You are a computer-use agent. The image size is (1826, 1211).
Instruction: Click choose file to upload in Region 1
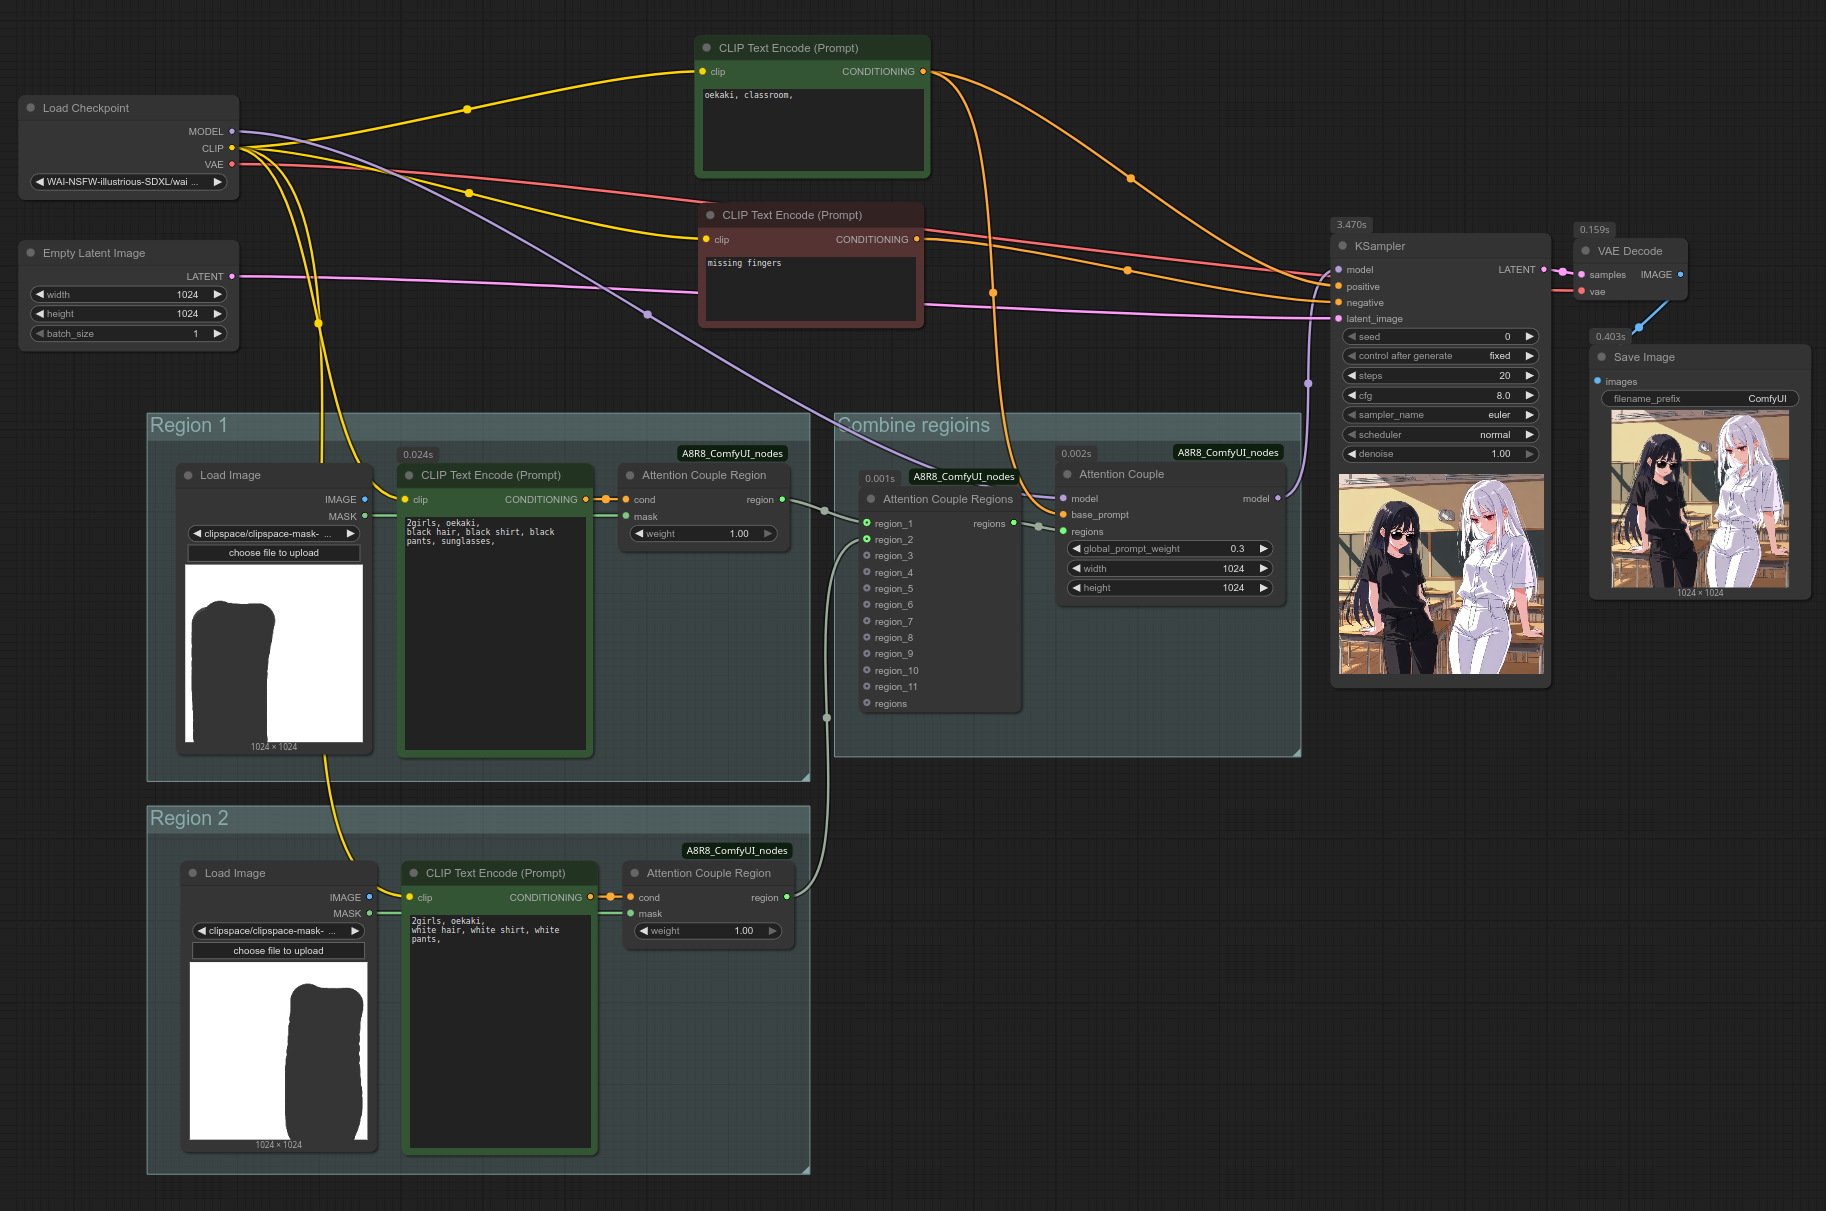(x=273, y=553)
